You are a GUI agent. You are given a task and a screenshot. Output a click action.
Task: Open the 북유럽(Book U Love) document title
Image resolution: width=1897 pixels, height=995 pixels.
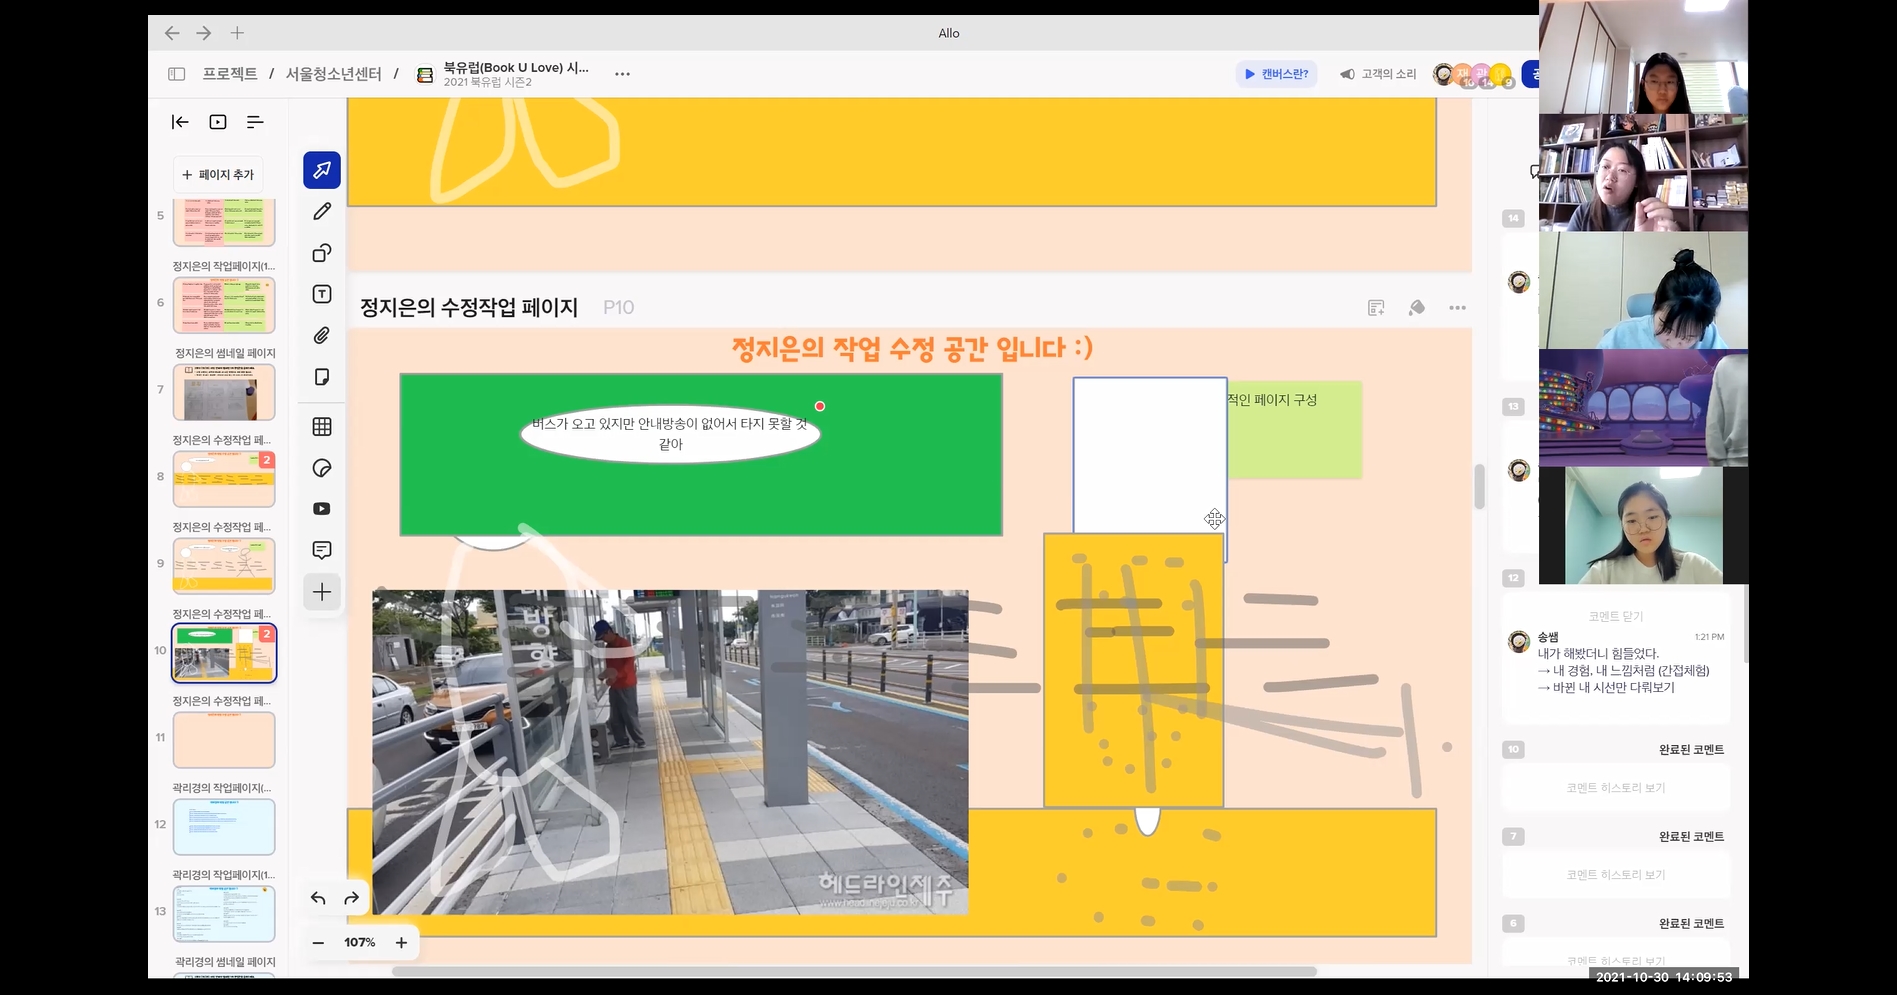[516, 68]
